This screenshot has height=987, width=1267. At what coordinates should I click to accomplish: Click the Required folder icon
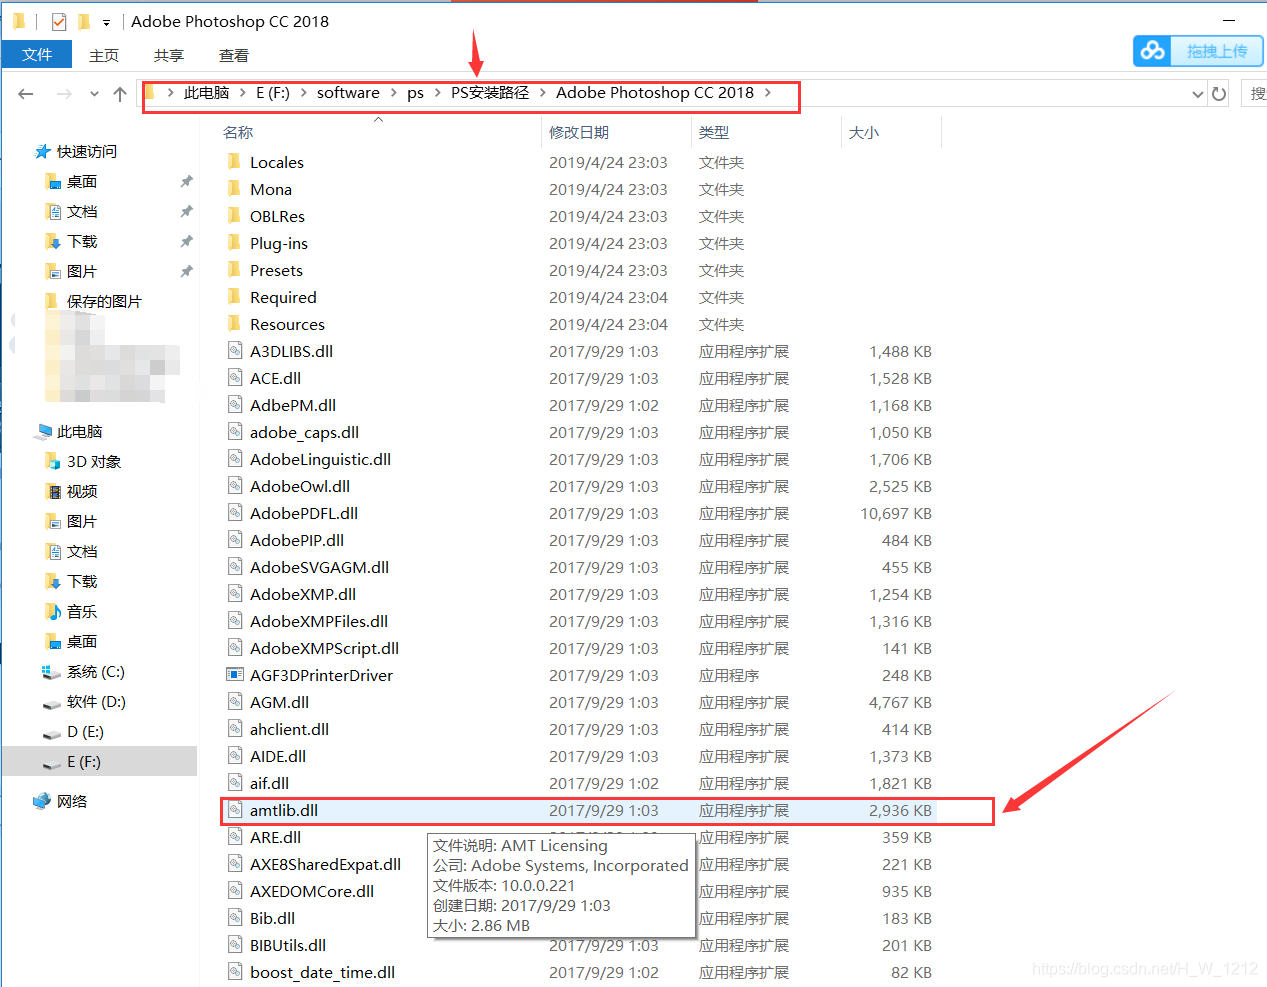pyautogui.click(x=234, y=296)
